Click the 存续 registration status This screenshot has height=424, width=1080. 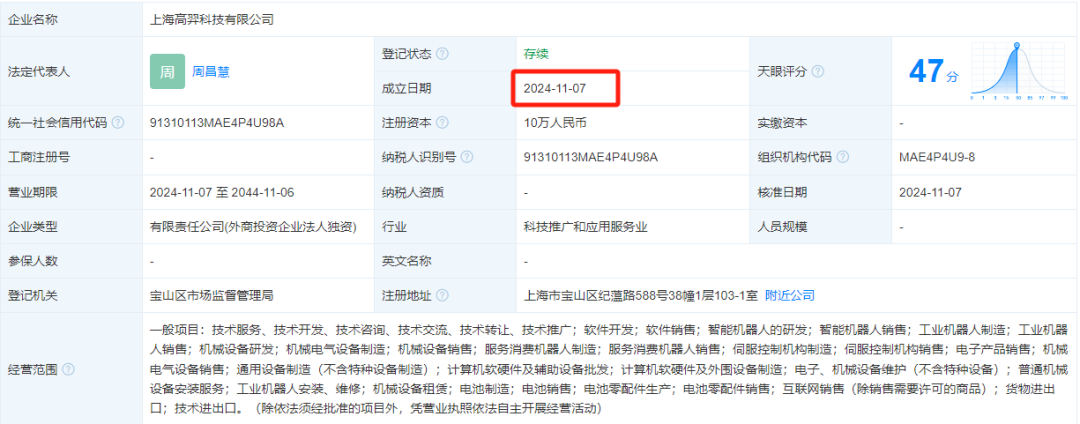pyautogui.click(x=536, y=54)
